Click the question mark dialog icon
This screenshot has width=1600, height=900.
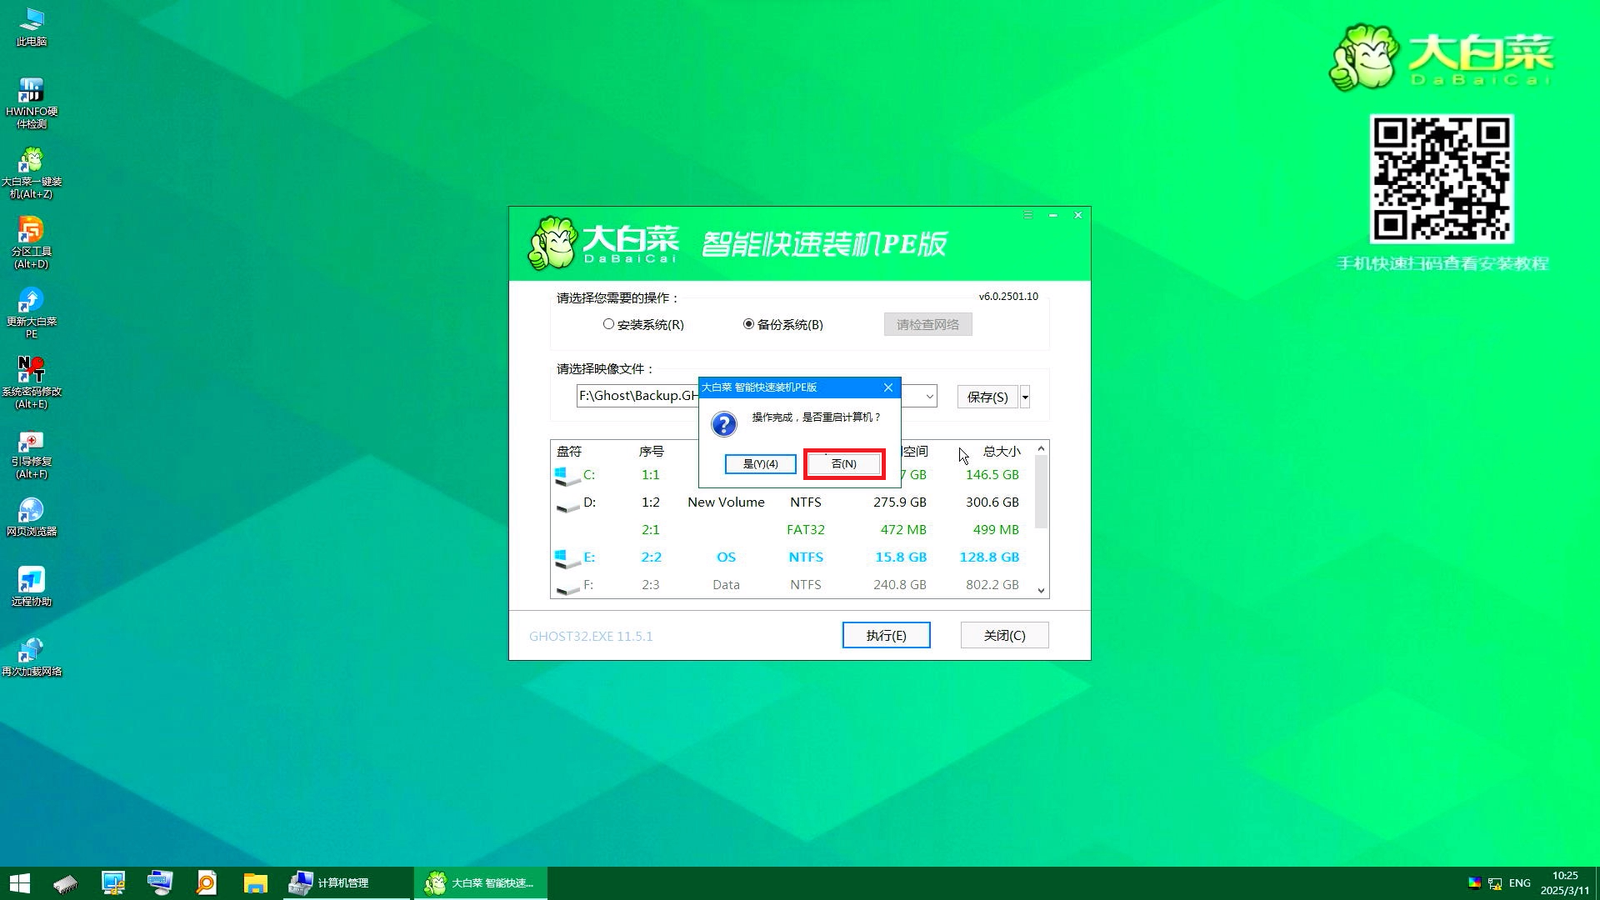[724, 424]
